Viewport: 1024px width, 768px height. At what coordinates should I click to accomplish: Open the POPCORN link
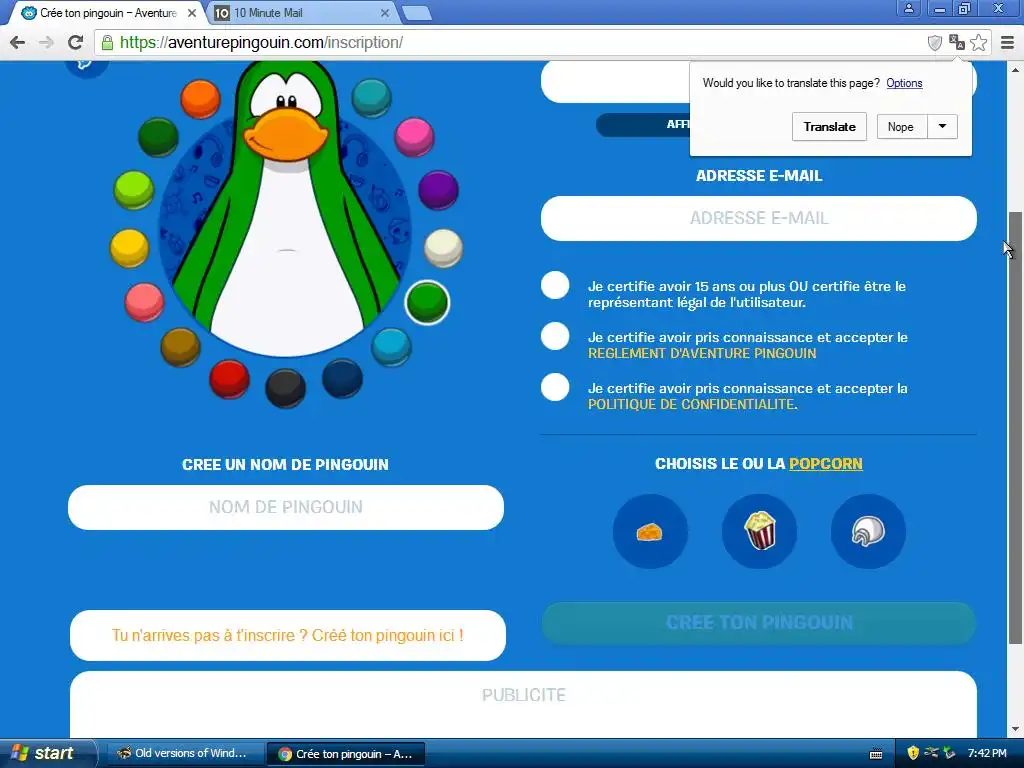point(825,464)
